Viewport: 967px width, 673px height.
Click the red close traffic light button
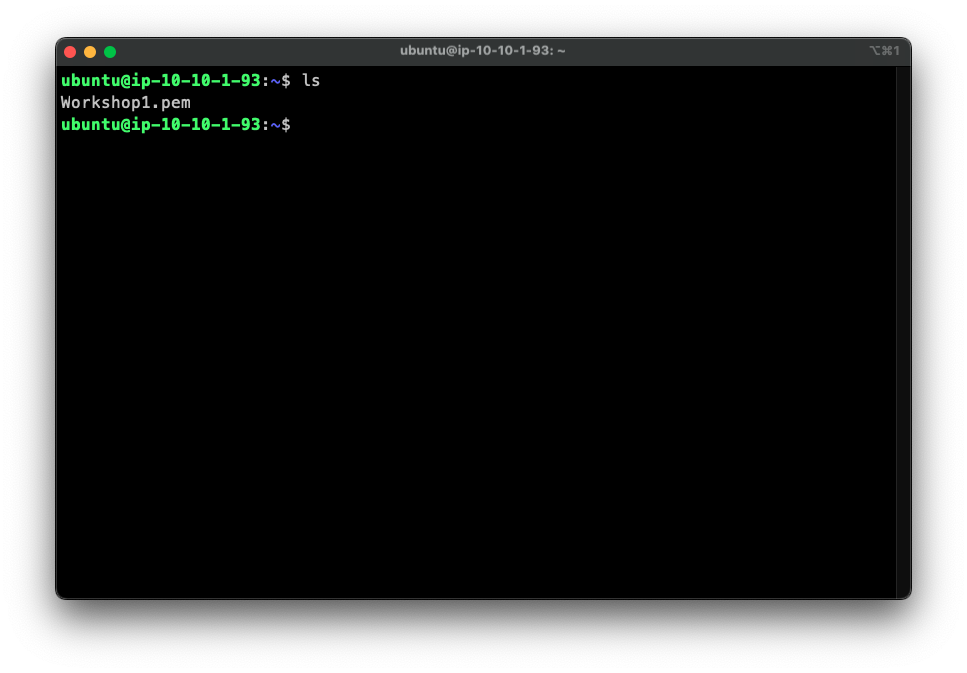pyautogui.click(x=68, y=51)
